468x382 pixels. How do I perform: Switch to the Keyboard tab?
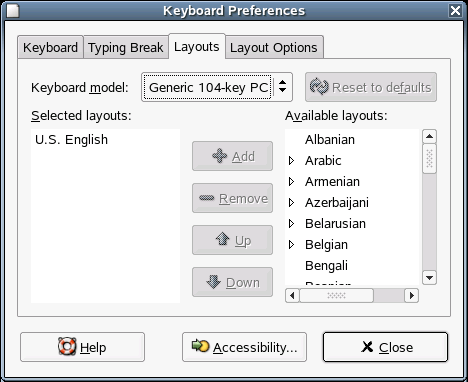coord(50,47)
